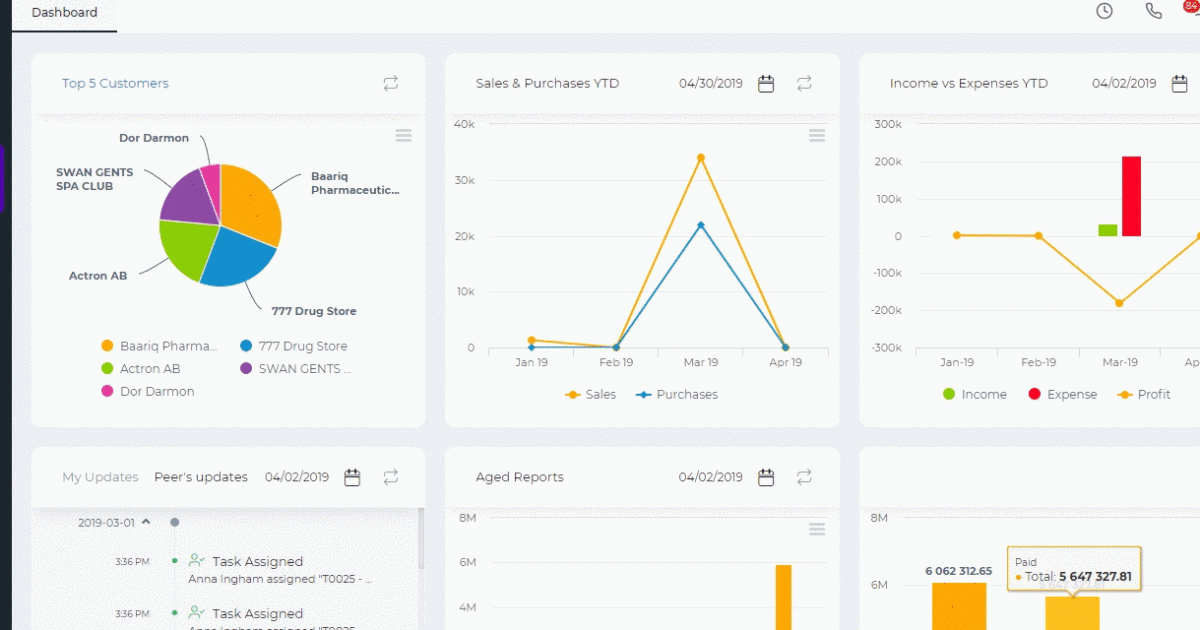Select the Peer's updates tab
The width and height of the screenshot is (1200, 630).
[x=201, y=478]
